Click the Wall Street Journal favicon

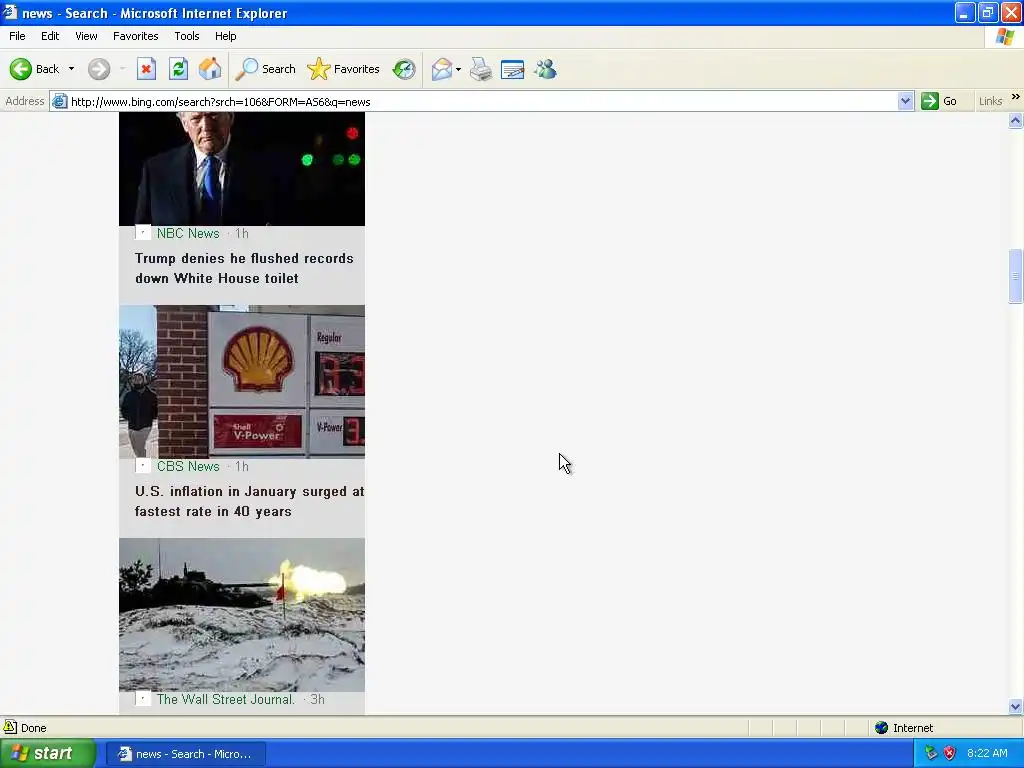(x=143, y=699)
